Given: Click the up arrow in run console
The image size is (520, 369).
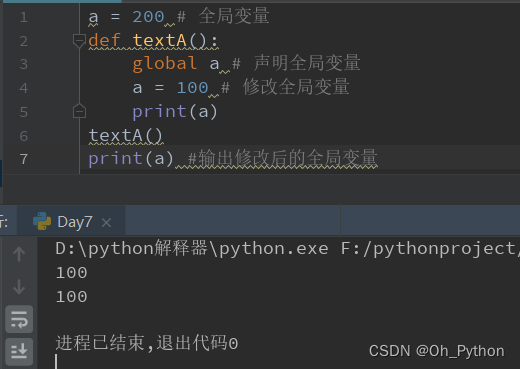Looking at the screenshot, I should 19,254.
